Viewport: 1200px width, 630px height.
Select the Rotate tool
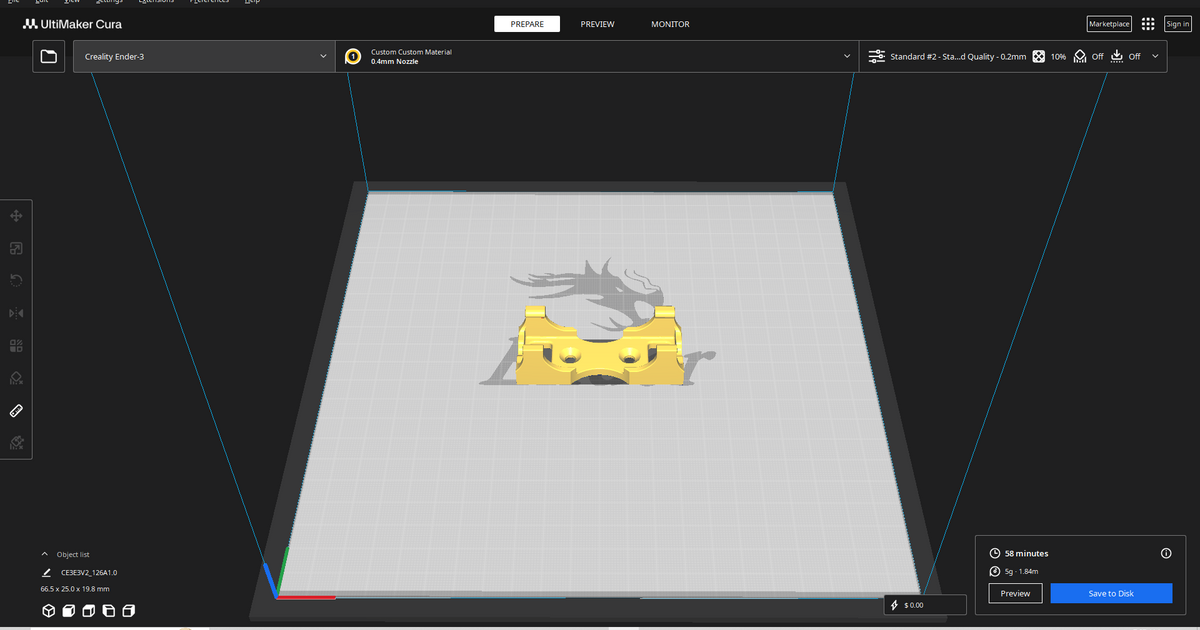[x=16, y=281]
